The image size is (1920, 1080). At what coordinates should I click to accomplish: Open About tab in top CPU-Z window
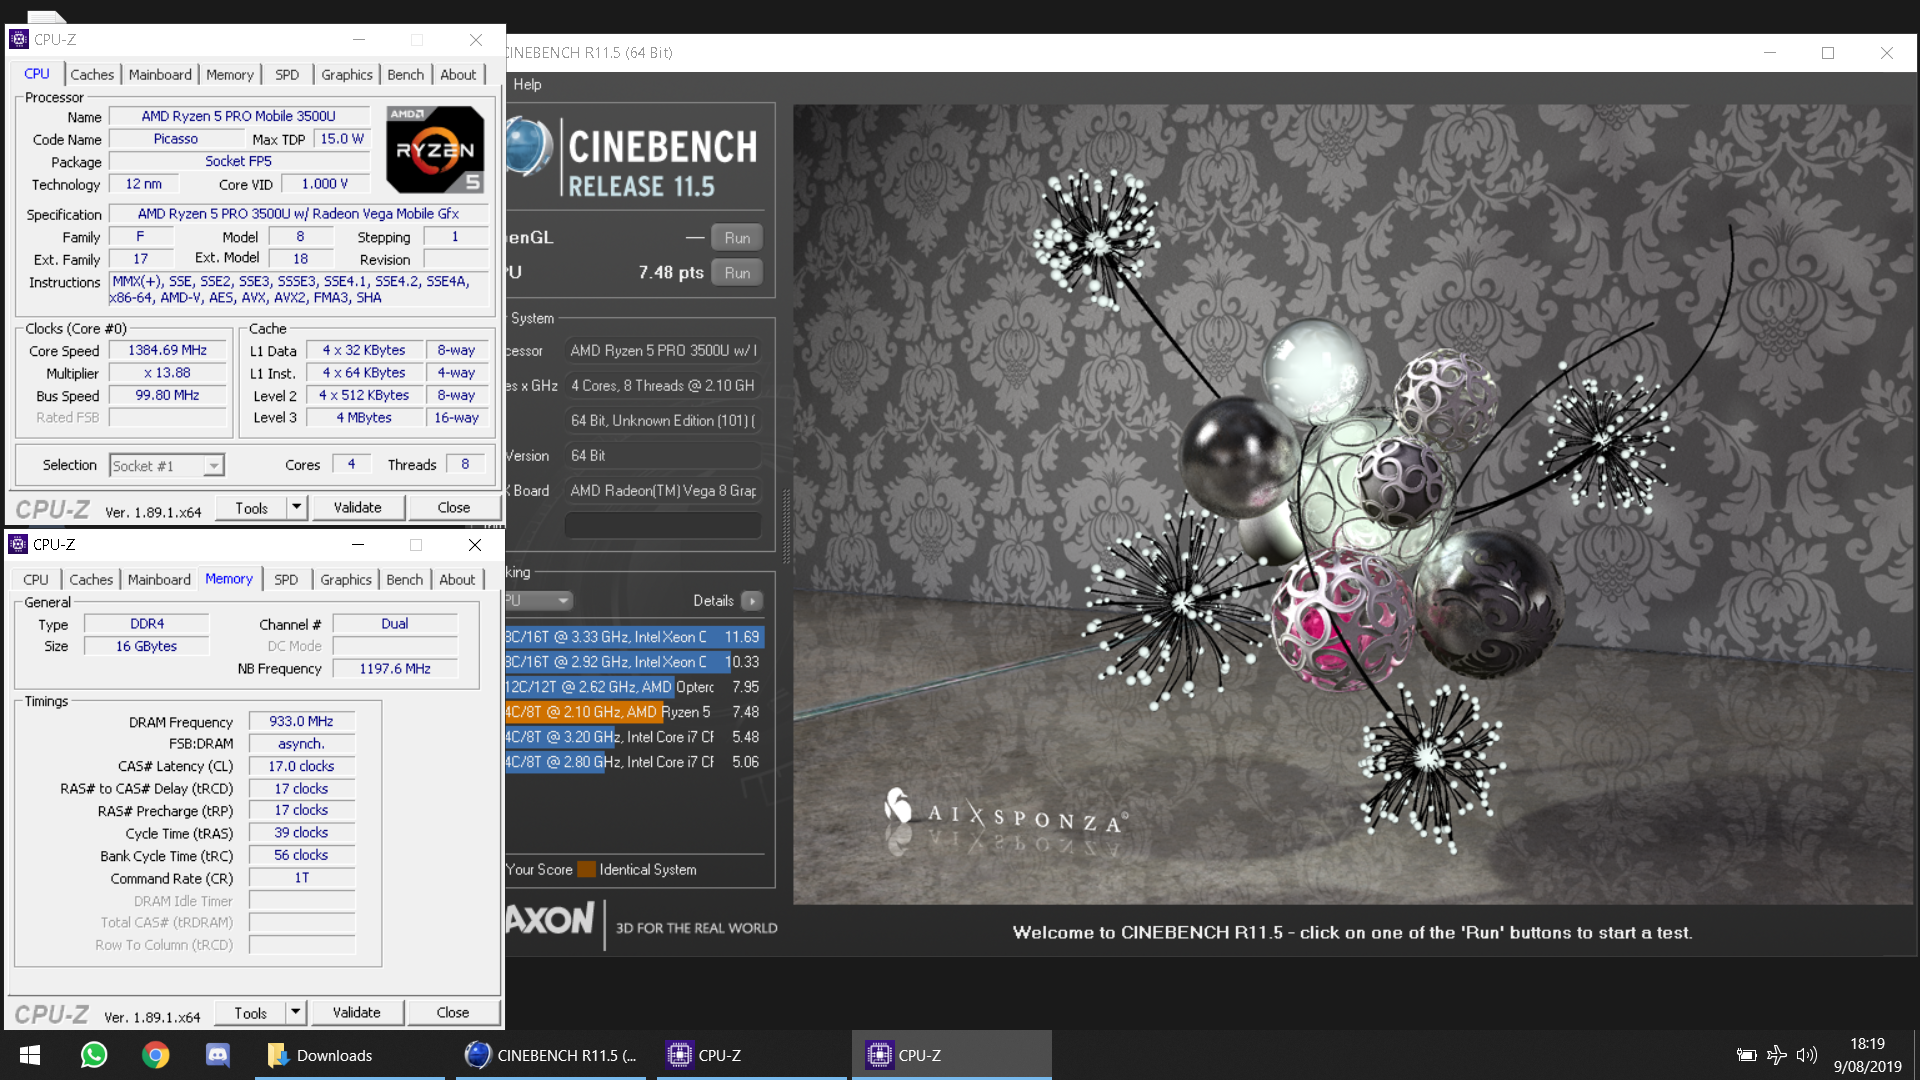point(458,75)
